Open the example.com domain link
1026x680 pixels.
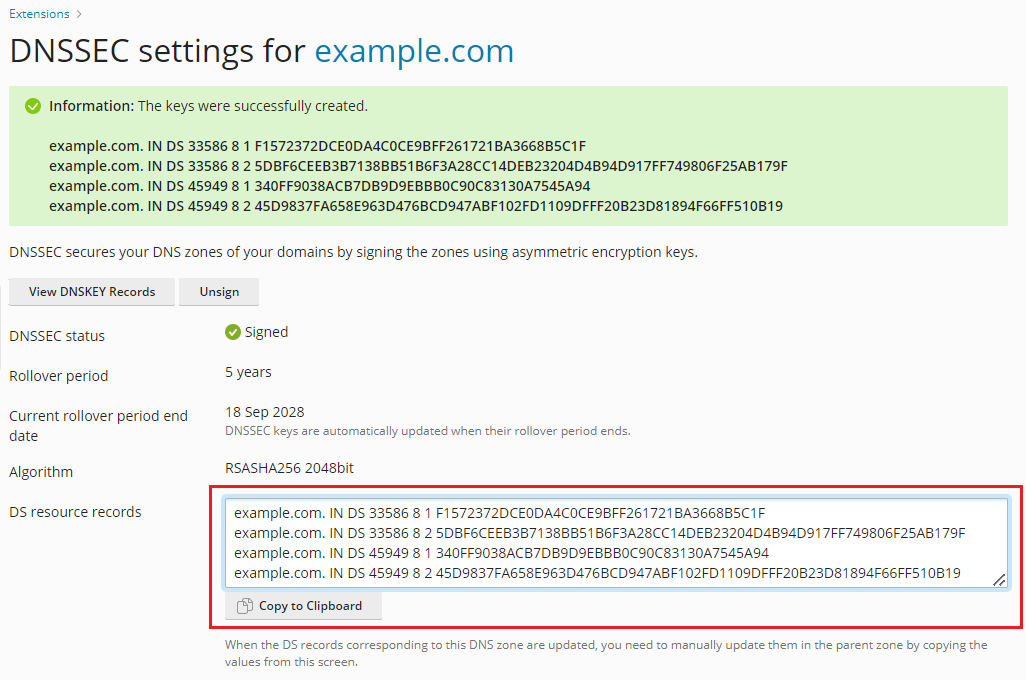[414, 51]
